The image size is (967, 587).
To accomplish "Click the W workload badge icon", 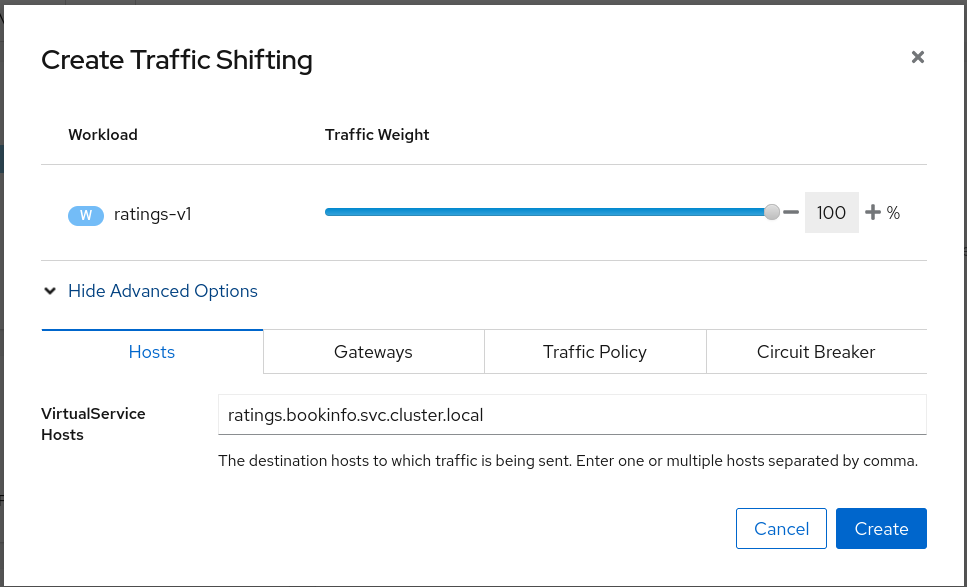I will tap(86, 214).
